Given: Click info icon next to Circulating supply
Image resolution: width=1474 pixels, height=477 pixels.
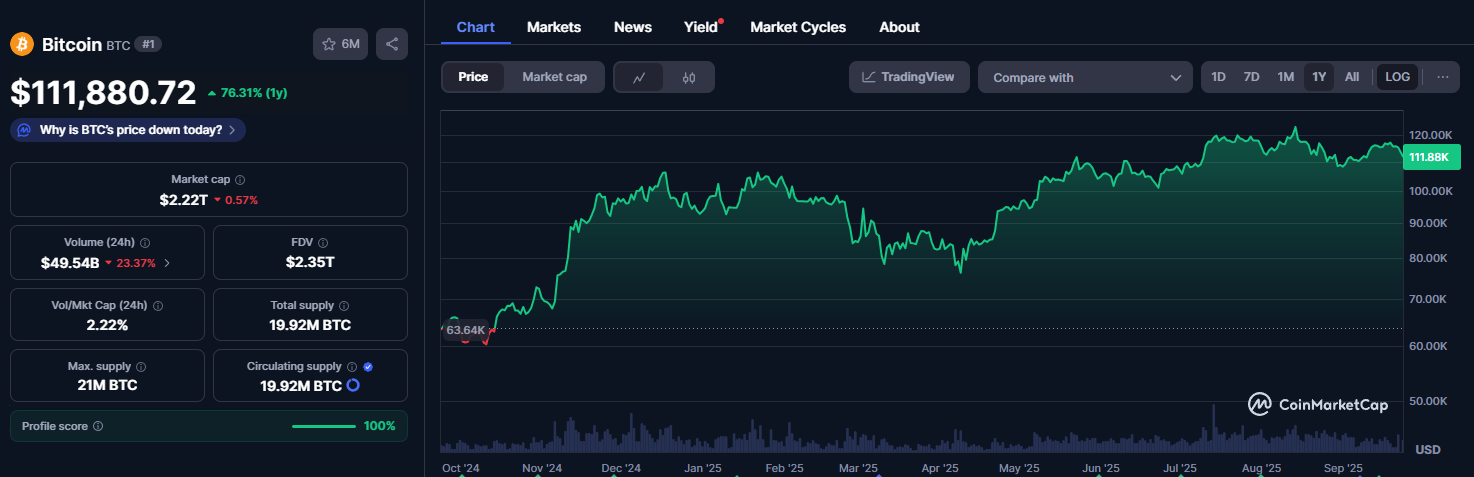Looking at the screenshot, I should coord(352,367).
